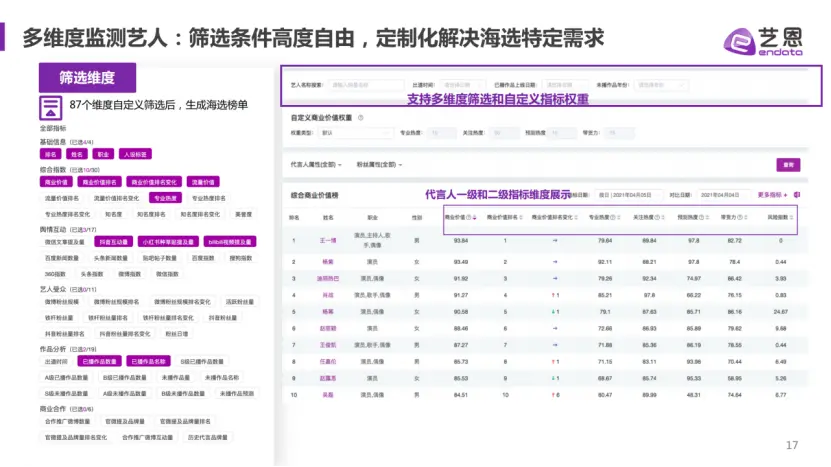The width and height of the screenshot is (831, 467).
Task: Enable the 历史代言品牌量 indicator tag
Action: [x=208, y=437]
